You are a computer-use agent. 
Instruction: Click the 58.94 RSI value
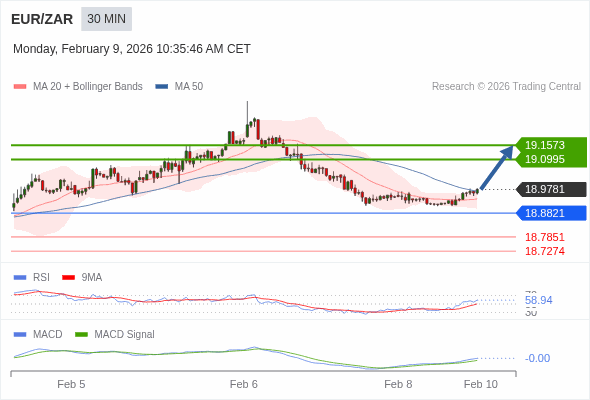(x=538, y=300)
